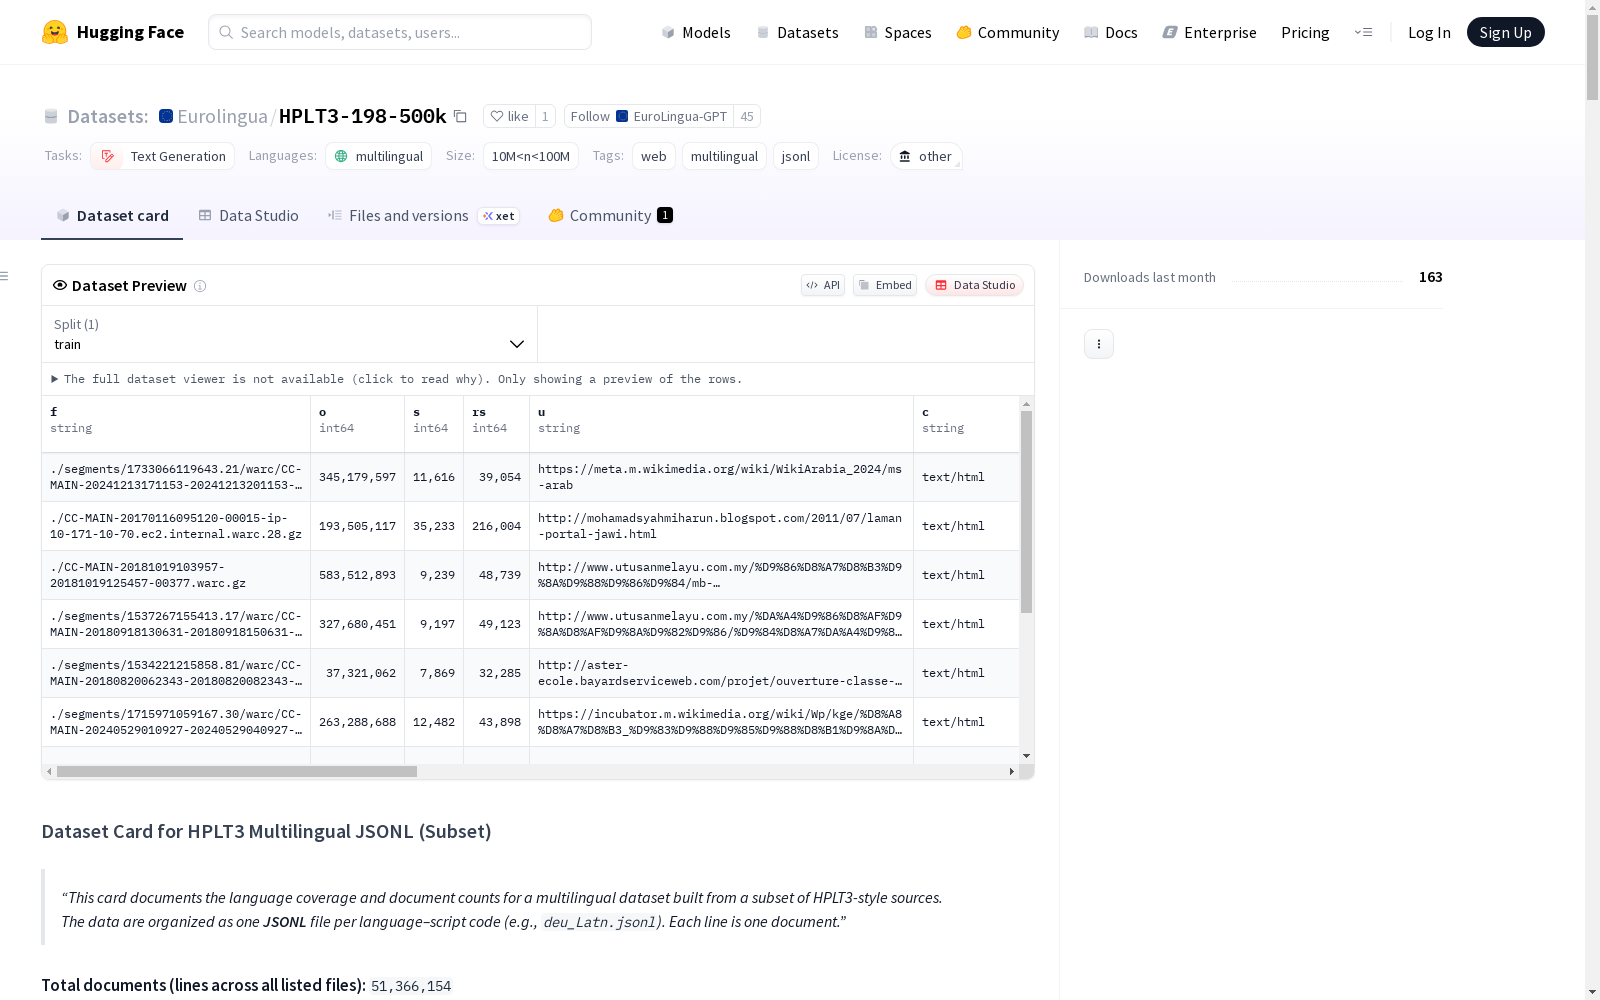Go to Models in the top navigation
This screenshot has width=1600, height=1000.
coord(696,32)
